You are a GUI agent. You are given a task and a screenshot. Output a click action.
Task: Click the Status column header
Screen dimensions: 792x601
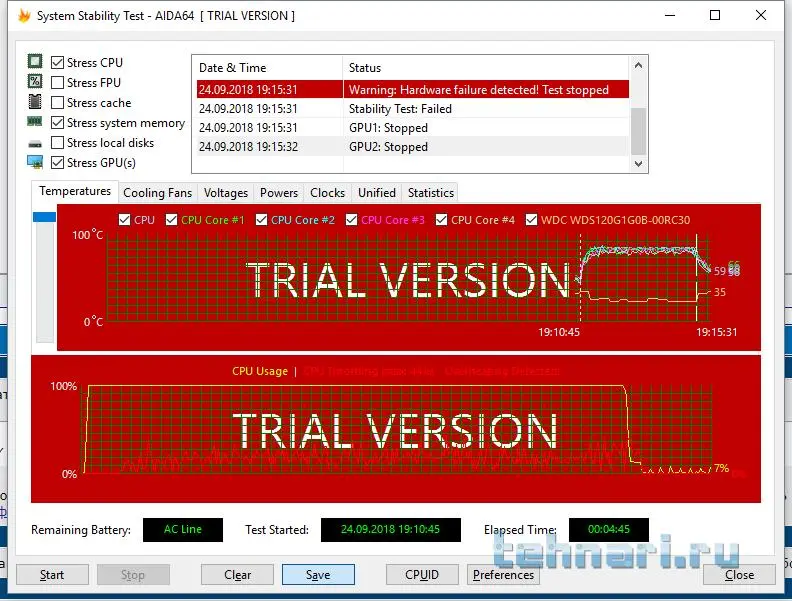click(x=486, y=68)
